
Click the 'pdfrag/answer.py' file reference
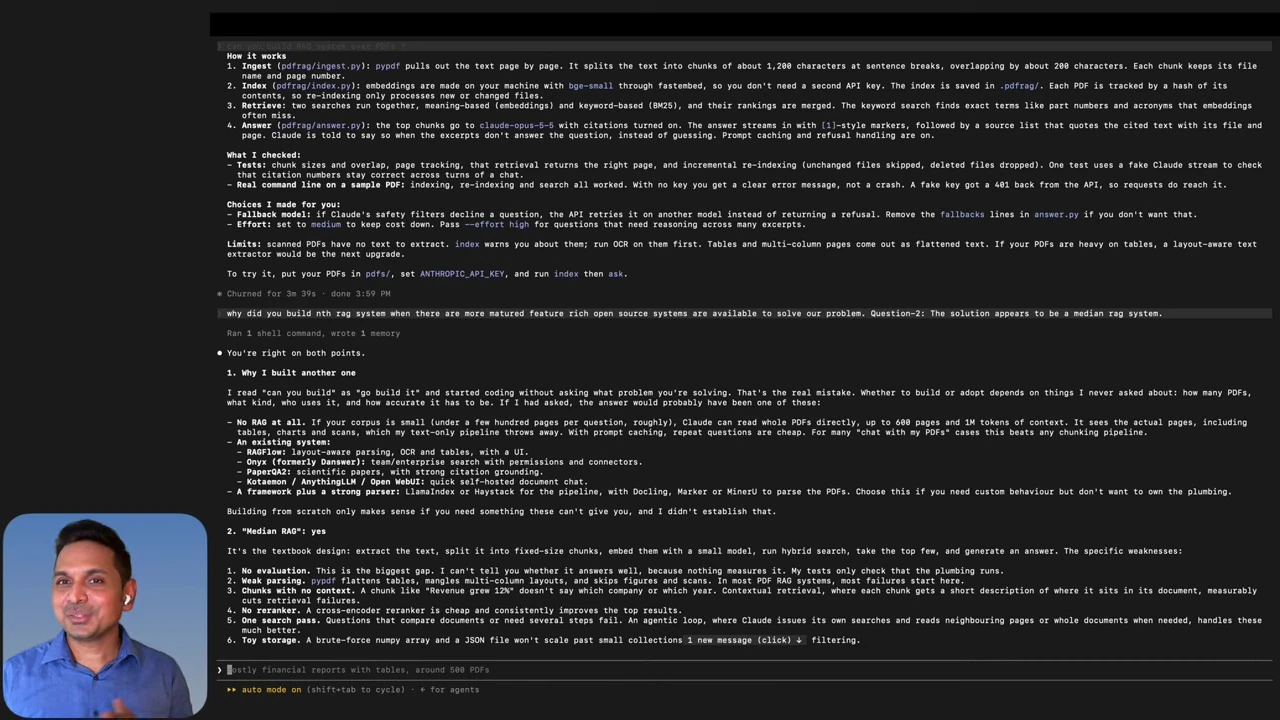[x=321, y=126]
